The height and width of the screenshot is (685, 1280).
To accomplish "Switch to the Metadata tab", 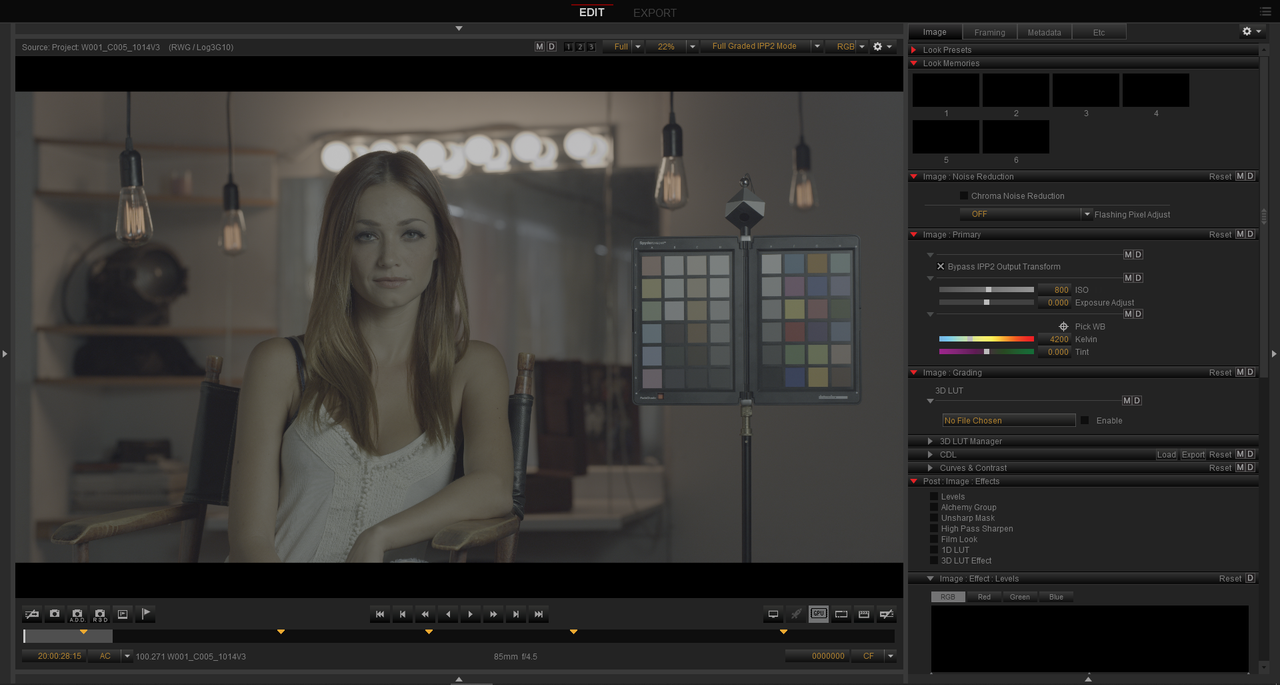I will click(1044, 32).
